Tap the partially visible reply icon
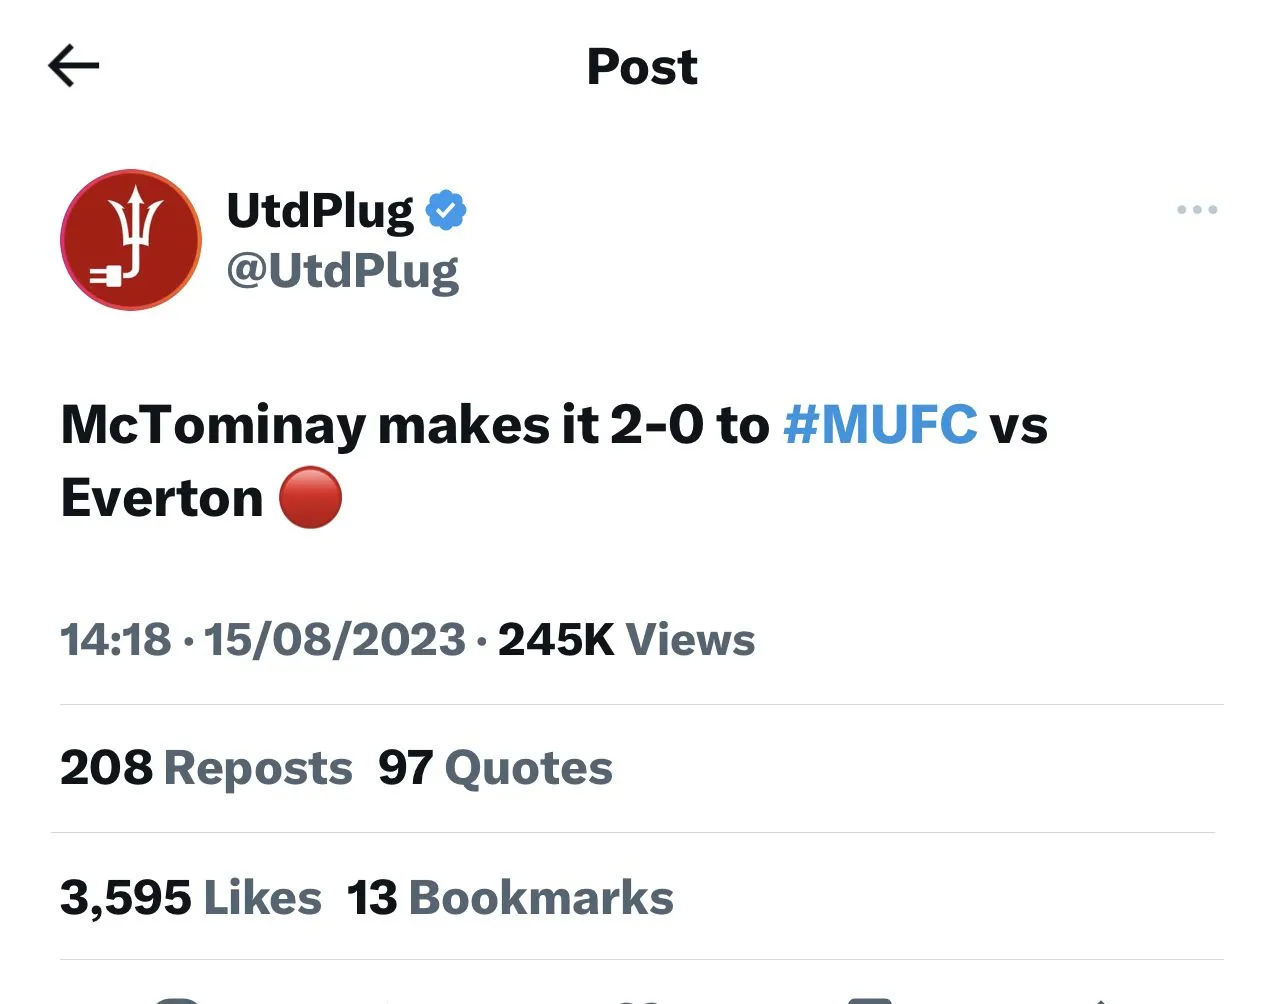This screenshot has height=1004, width=1284. point(180,999)
